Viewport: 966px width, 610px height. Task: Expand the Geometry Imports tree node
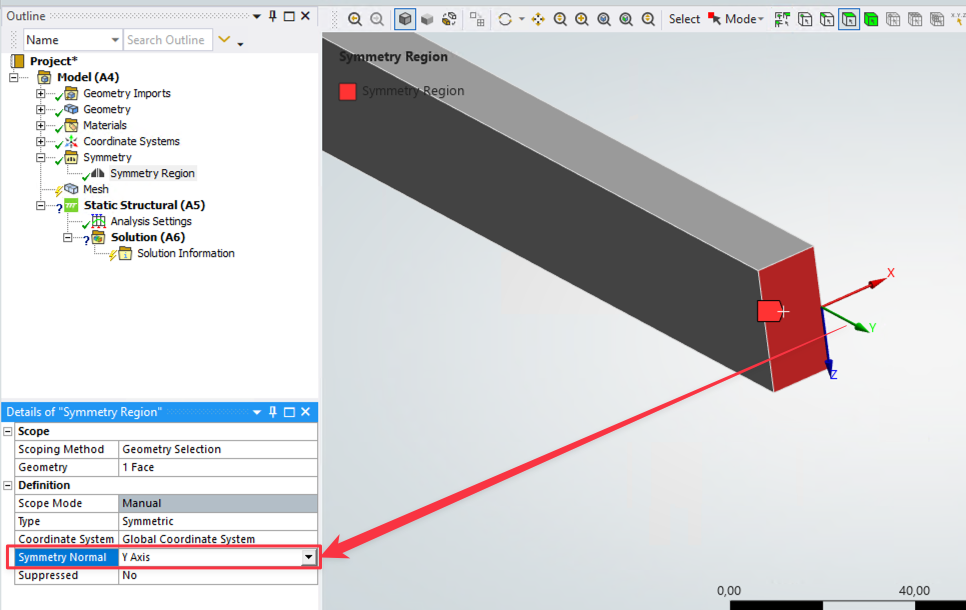[41, 94]
